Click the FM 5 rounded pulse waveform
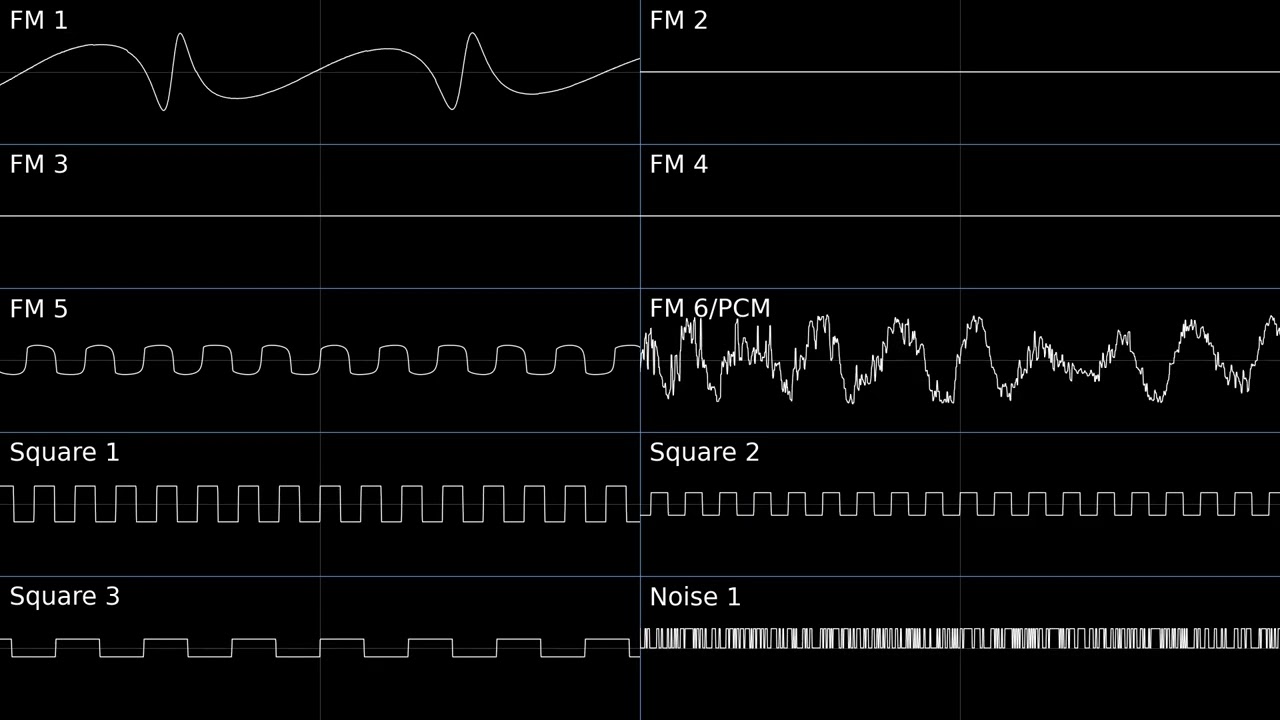This screenshot has width=1280, height=720. [320, 360]
